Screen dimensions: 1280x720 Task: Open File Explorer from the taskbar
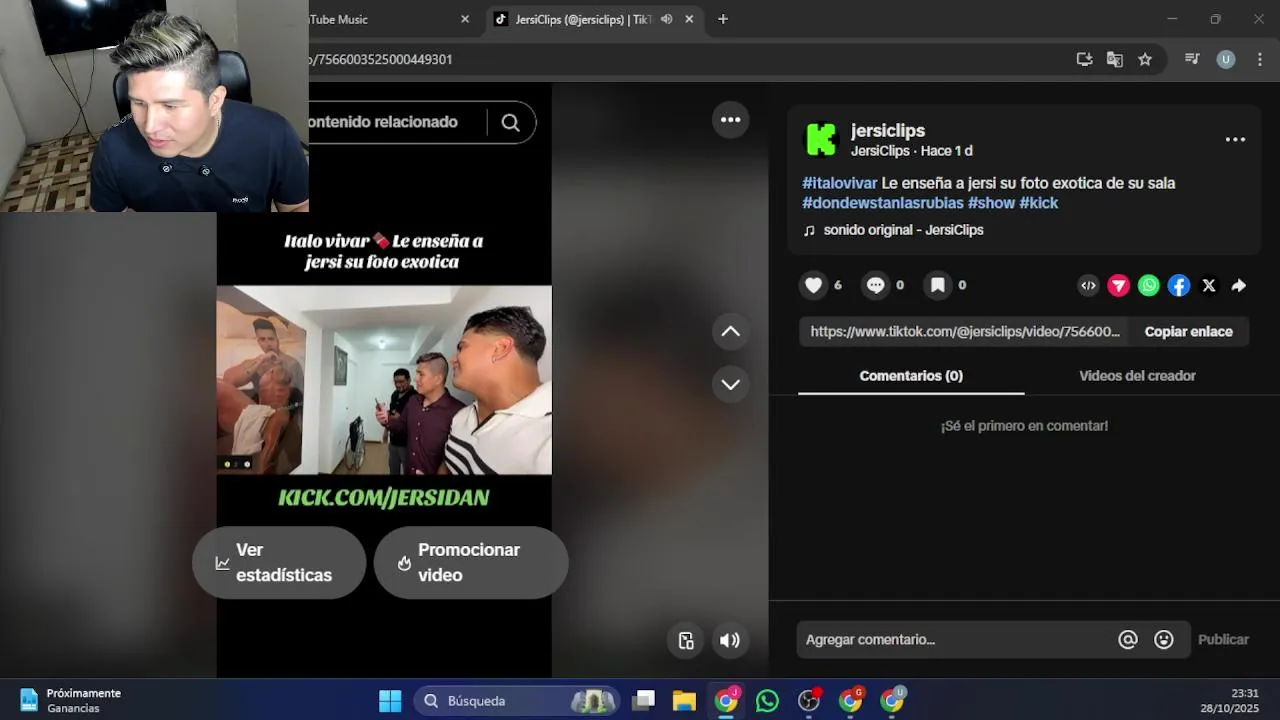[684, 701]
